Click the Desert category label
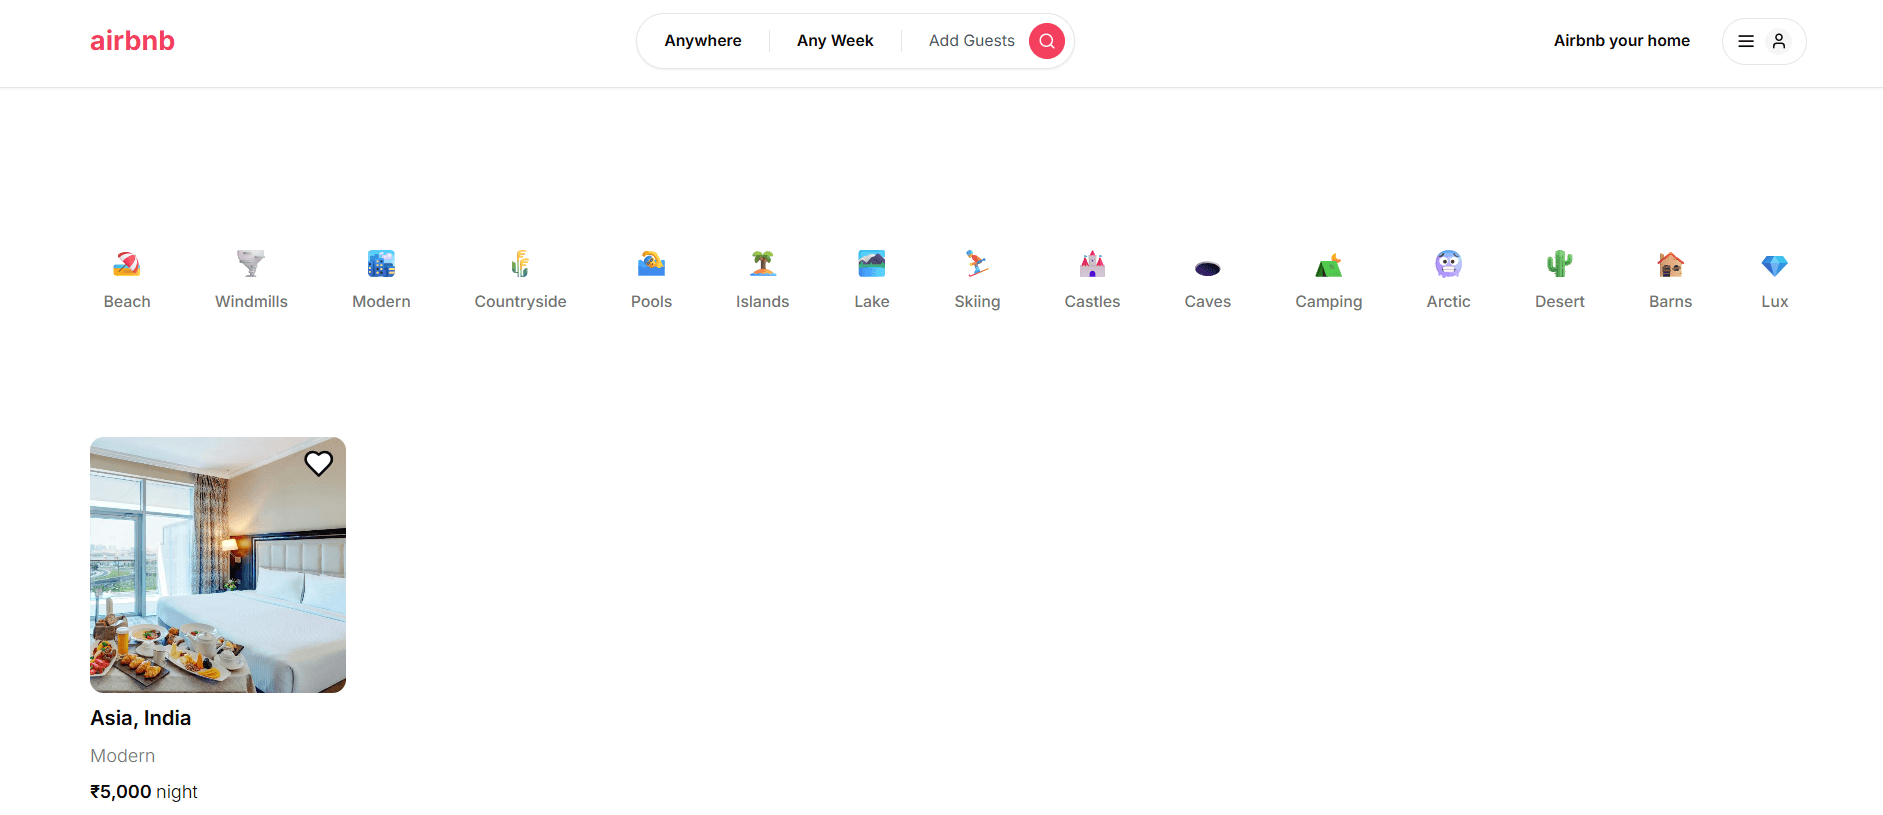The height and width of the screenshot is (815, 1883). tap(1560, 302)
